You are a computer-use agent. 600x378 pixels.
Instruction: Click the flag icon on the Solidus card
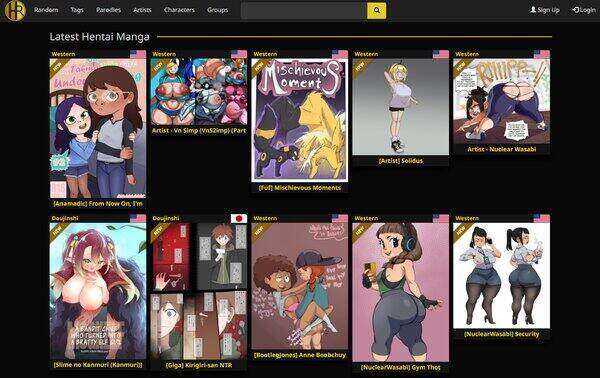point(441,54)
